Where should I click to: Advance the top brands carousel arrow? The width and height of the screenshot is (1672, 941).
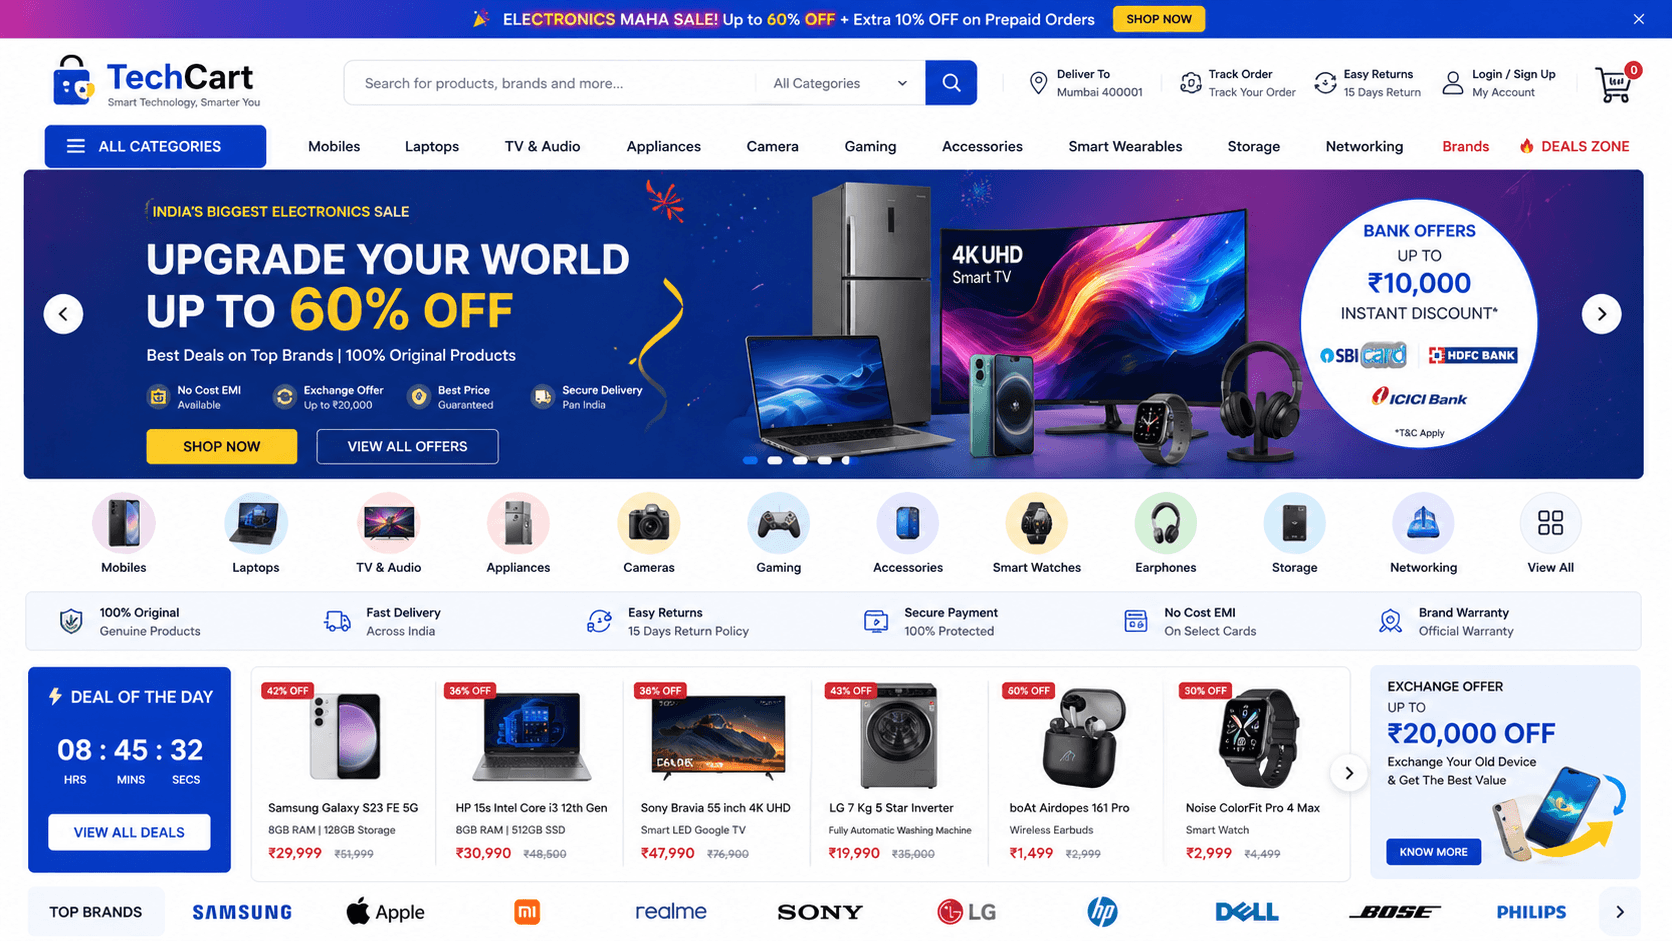pos(1620,912)
